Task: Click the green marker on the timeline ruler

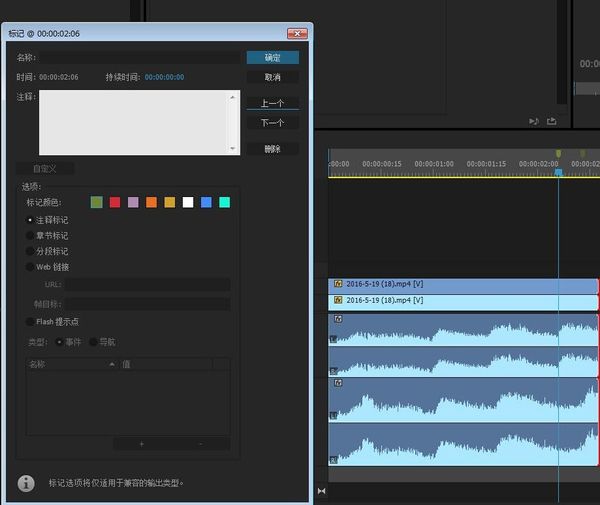Action: click(x=558, y=154)
